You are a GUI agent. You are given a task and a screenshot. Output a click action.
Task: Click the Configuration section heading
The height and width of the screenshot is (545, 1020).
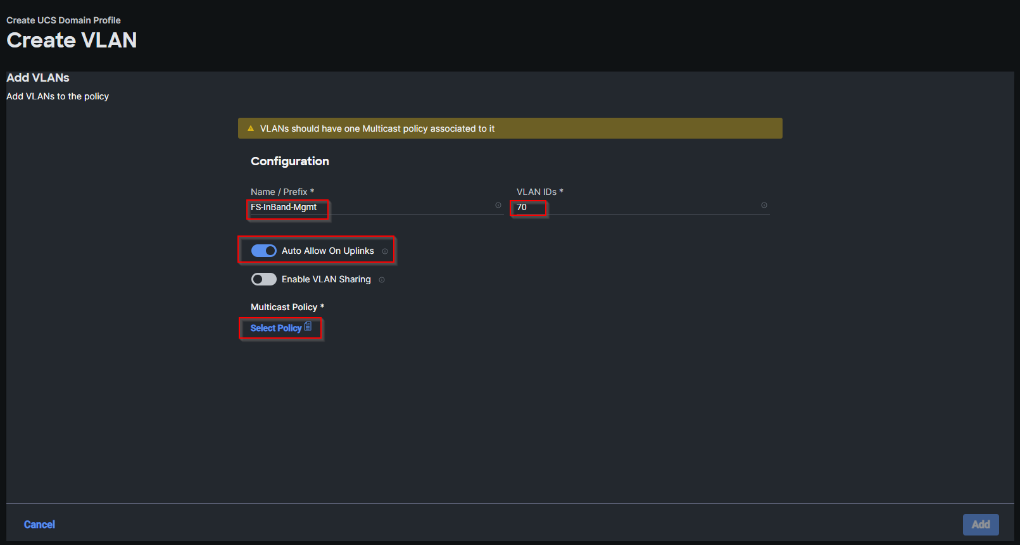pos(290,161)
